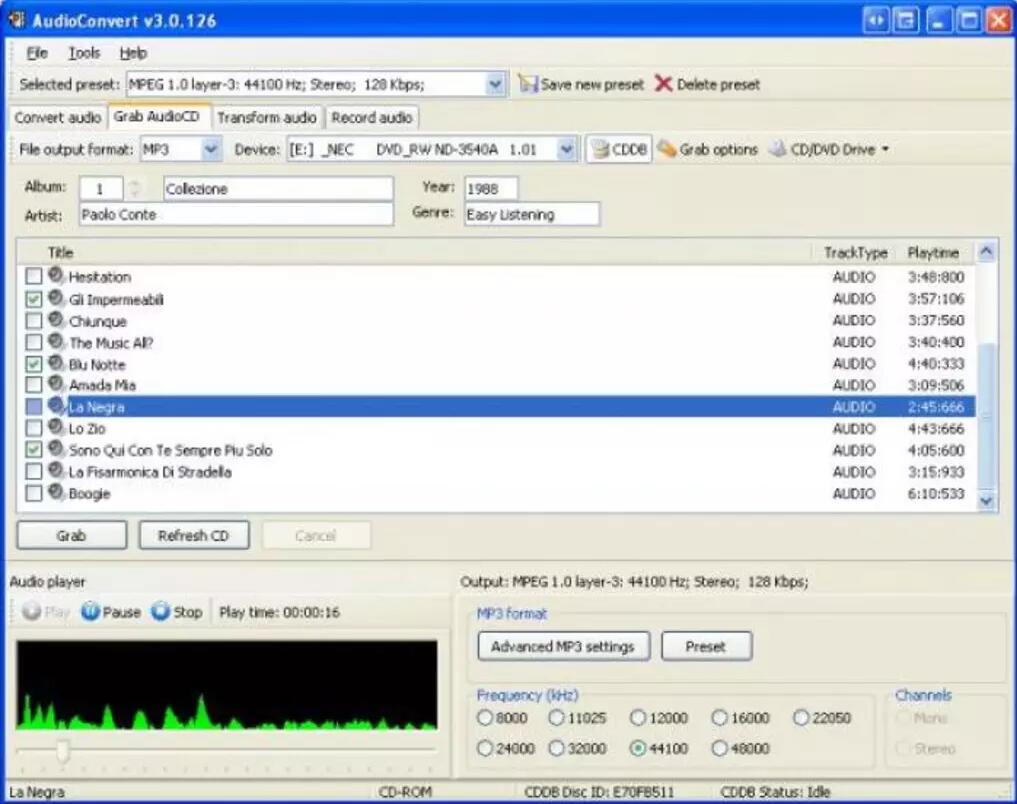Image resolution: width=1017 pixels, height=804 pixels.
Task: Click the audio player position slider handle
Action: 62,751
